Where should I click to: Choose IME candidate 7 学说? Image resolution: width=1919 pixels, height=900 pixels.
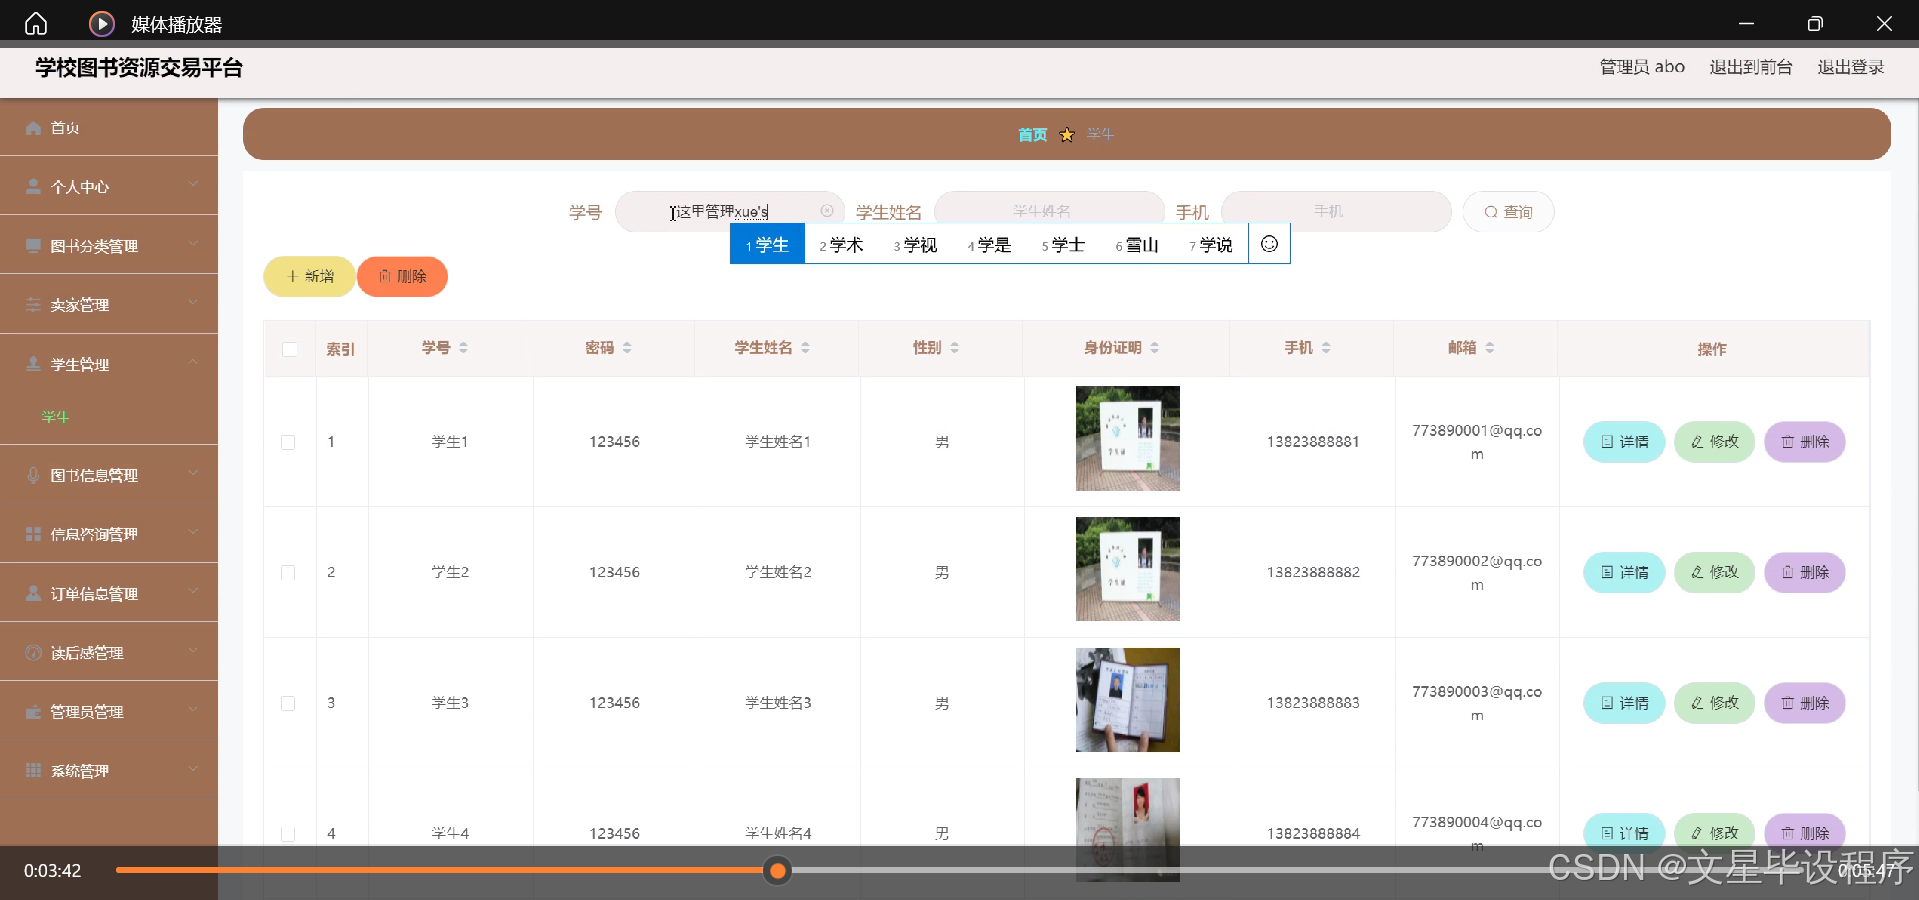[x=1211, y=245]
